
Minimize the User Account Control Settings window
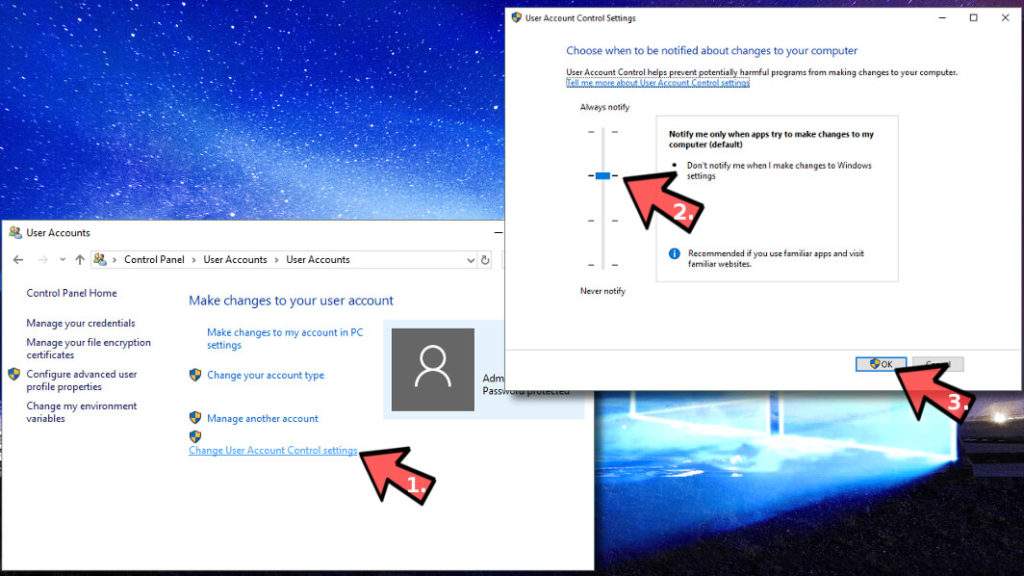(942, 18)
